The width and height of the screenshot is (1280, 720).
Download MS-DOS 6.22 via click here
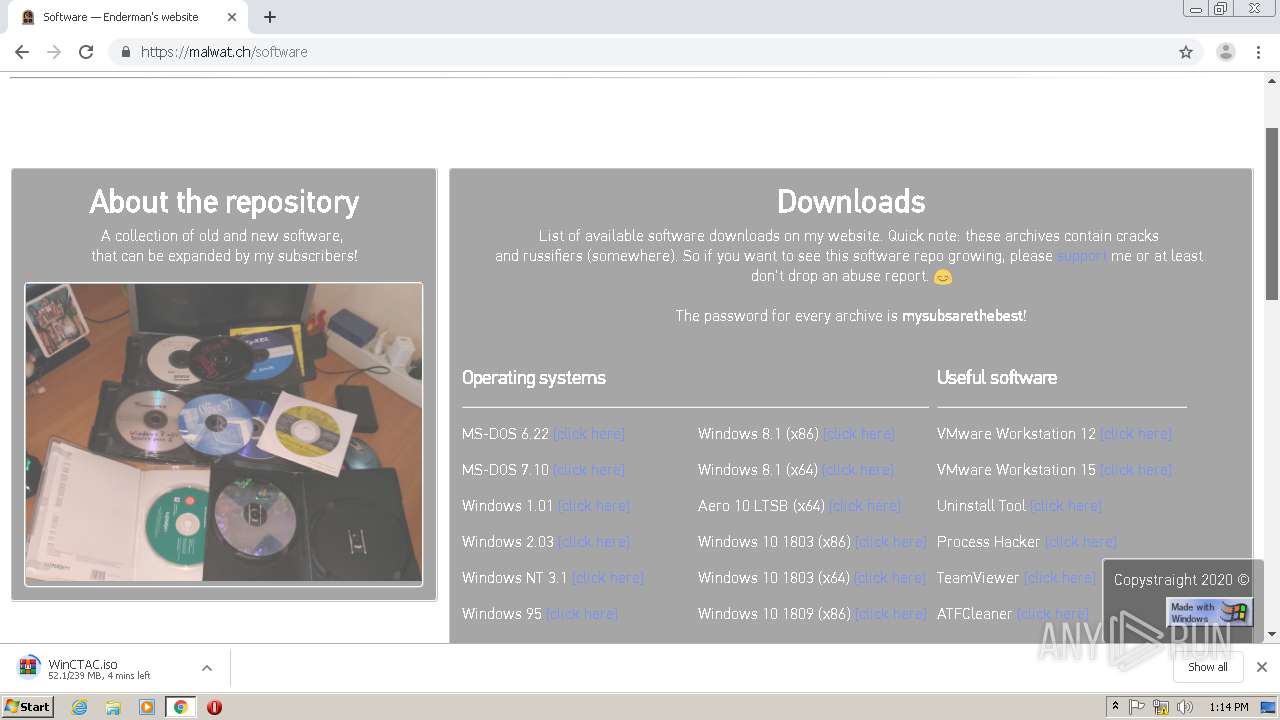coord(589,434)
